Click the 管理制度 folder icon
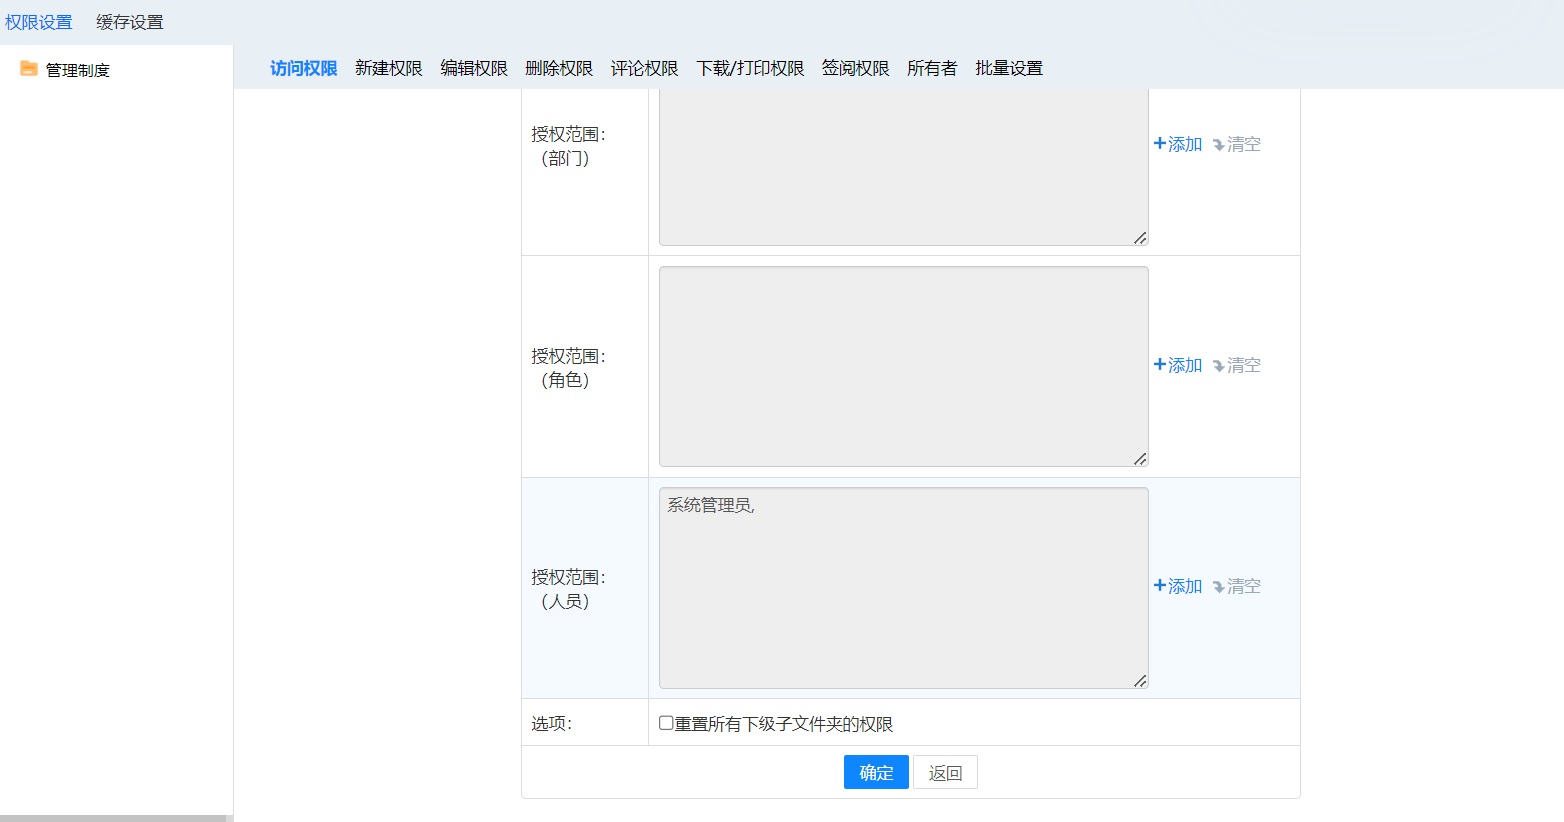Screen dimensions: 1564x822 pos(28,69)
